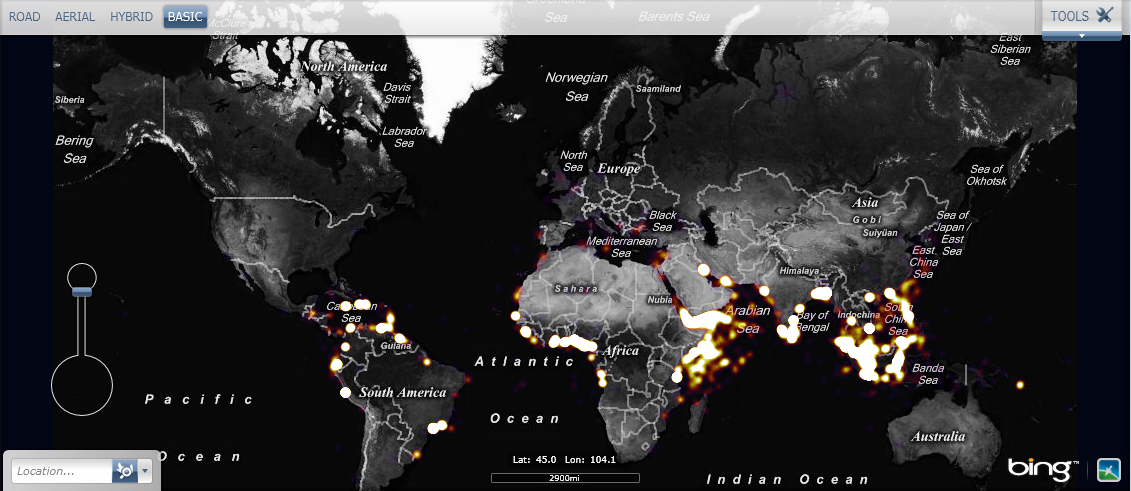Click the zoom slider vertical track

82,324
